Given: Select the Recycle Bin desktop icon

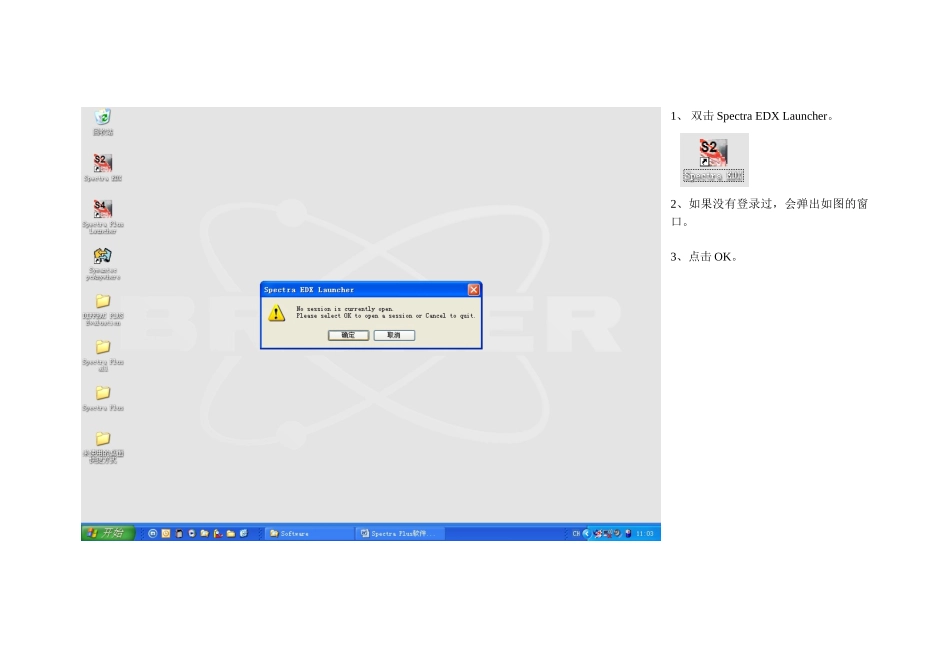Looking at the screenshot, I should (x=103, y=122).
